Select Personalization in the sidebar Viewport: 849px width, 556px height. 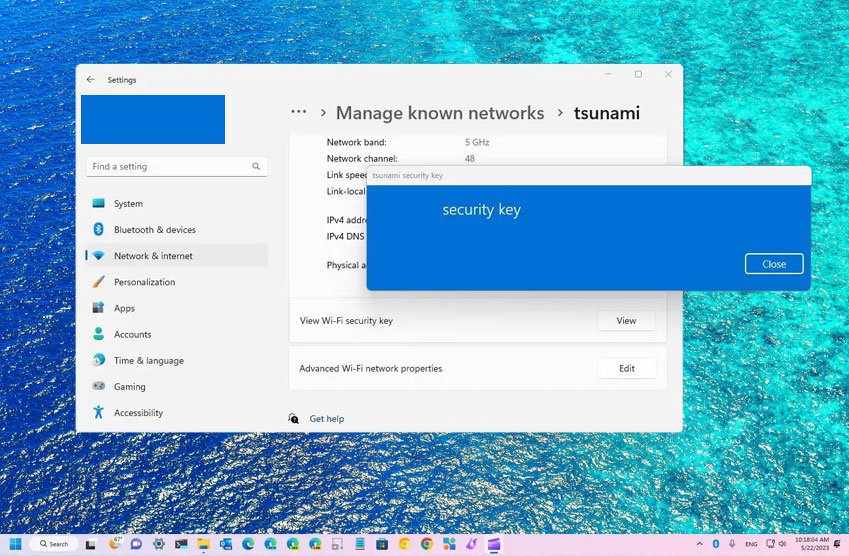click(144, 282)
